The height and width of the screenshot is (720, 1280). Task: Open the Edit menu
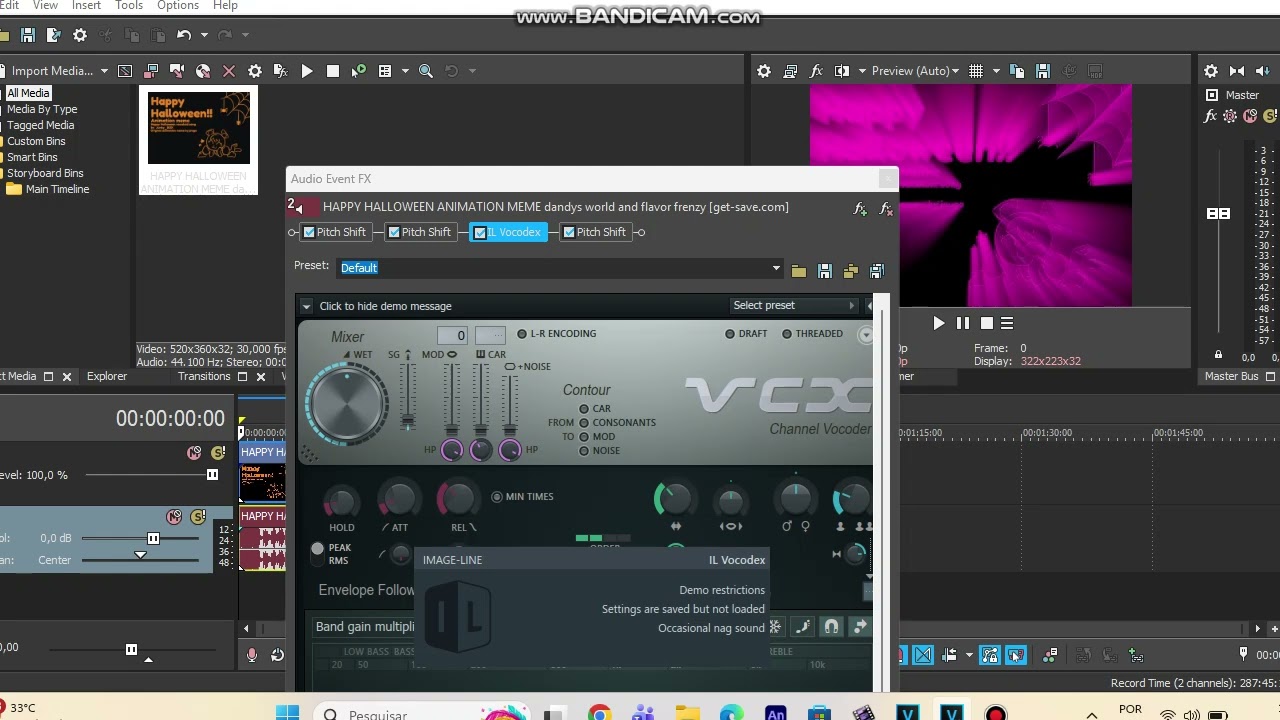[9, 6]
